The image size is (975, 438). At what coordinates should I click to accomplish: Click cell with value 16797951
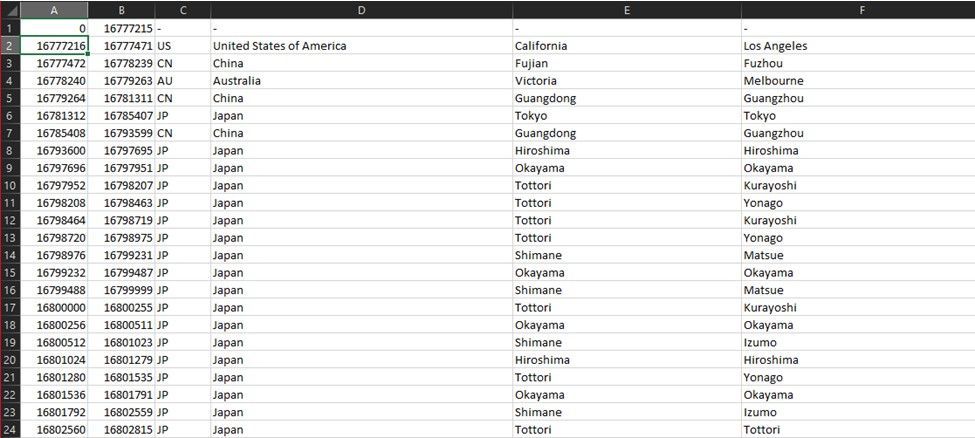[x=121, y=167]
